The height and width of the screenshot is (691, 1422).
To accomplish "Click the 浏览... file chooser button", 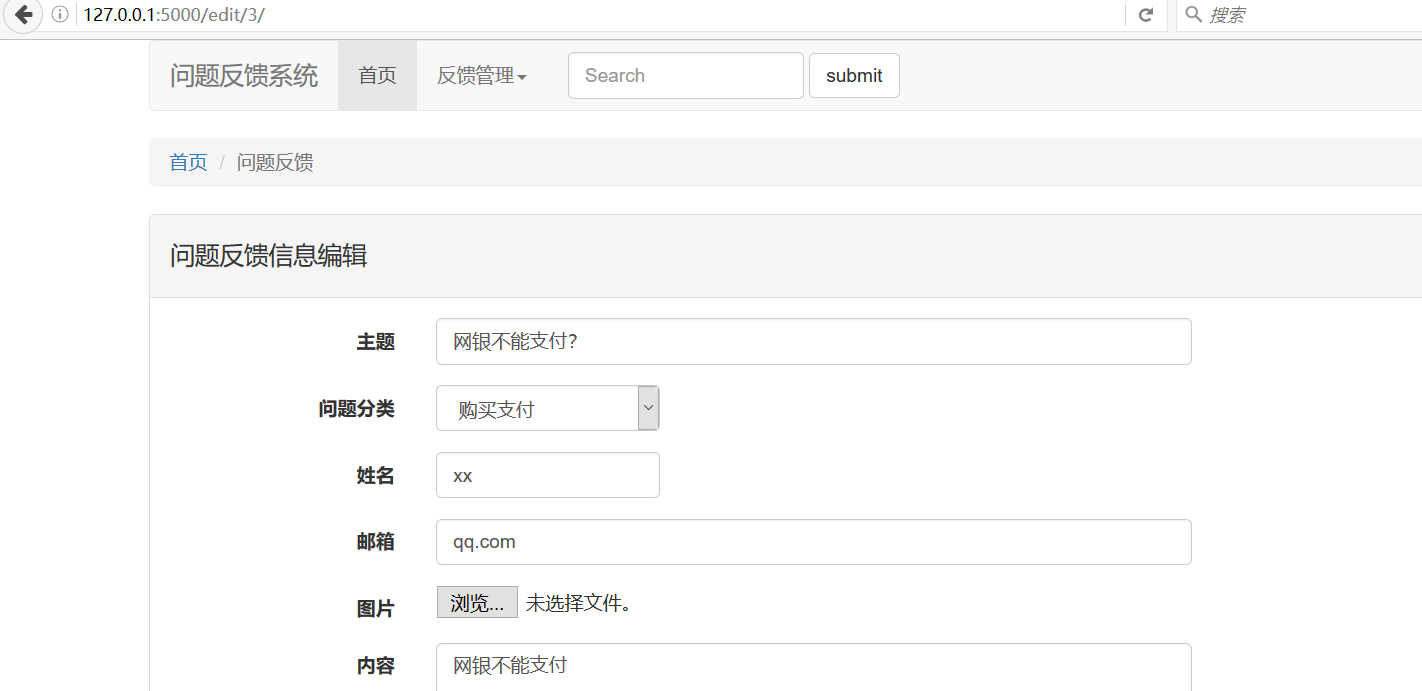I will pyautogui.click(x=477, y=602).
